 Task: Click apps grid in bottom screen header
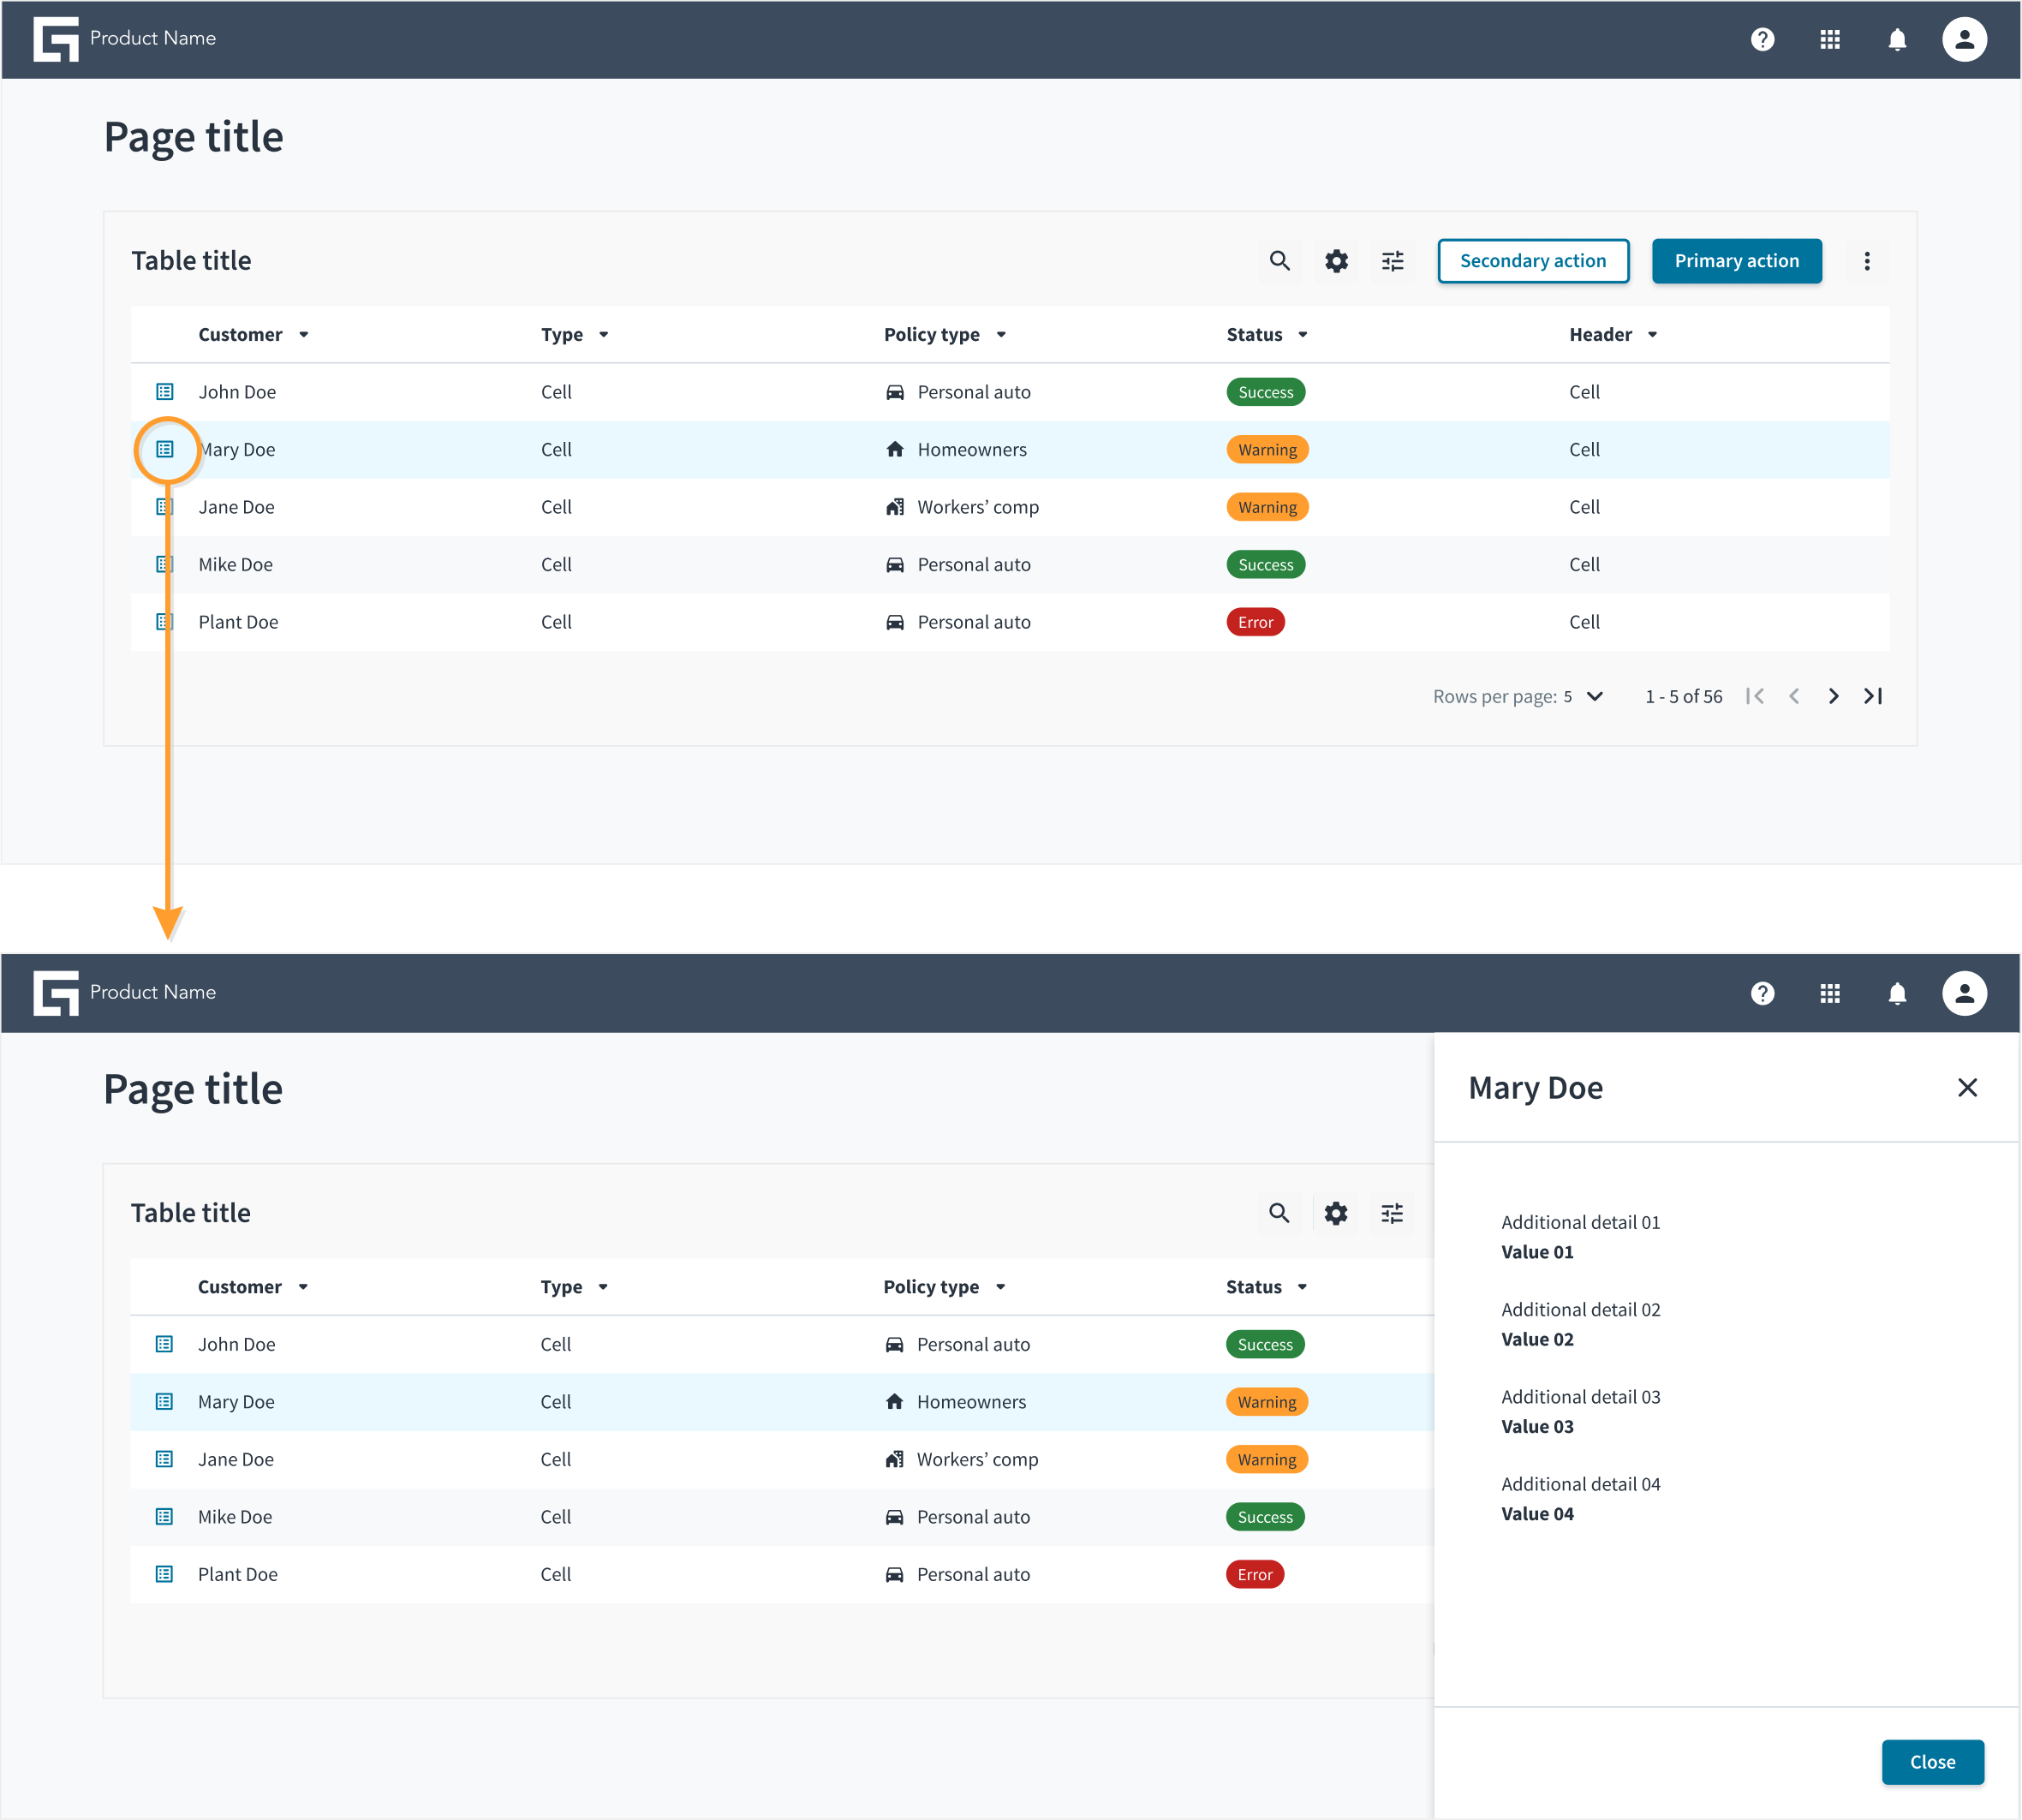tap(1829, 993)
